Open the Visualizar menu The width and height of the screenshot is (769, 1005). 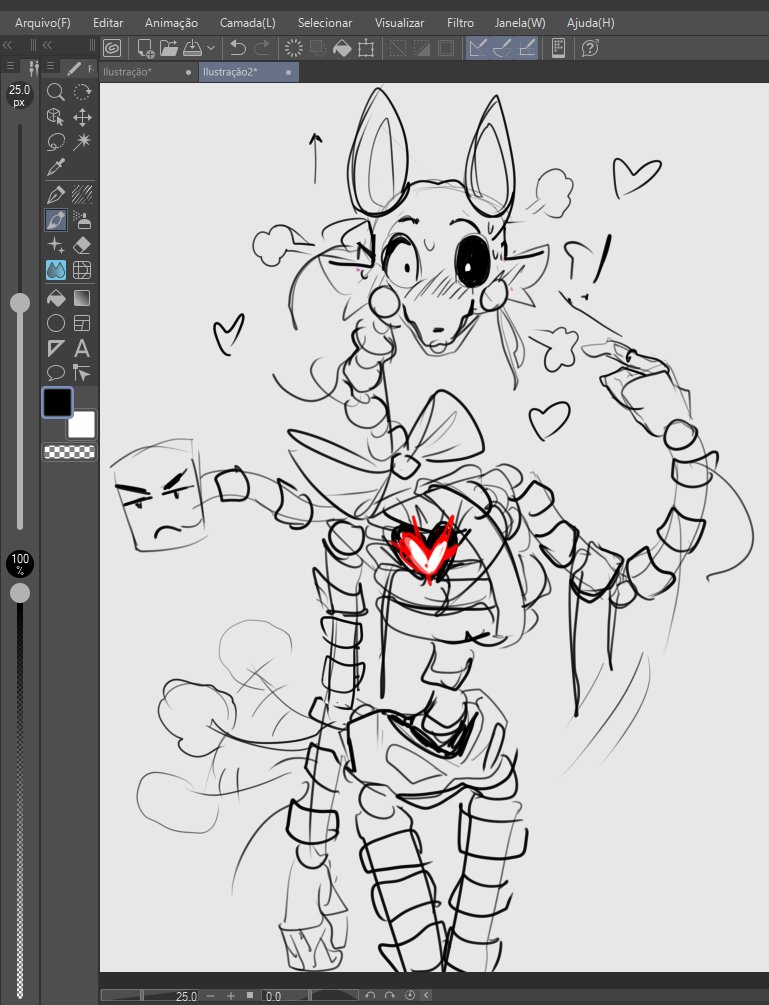(x=399, y=22)
